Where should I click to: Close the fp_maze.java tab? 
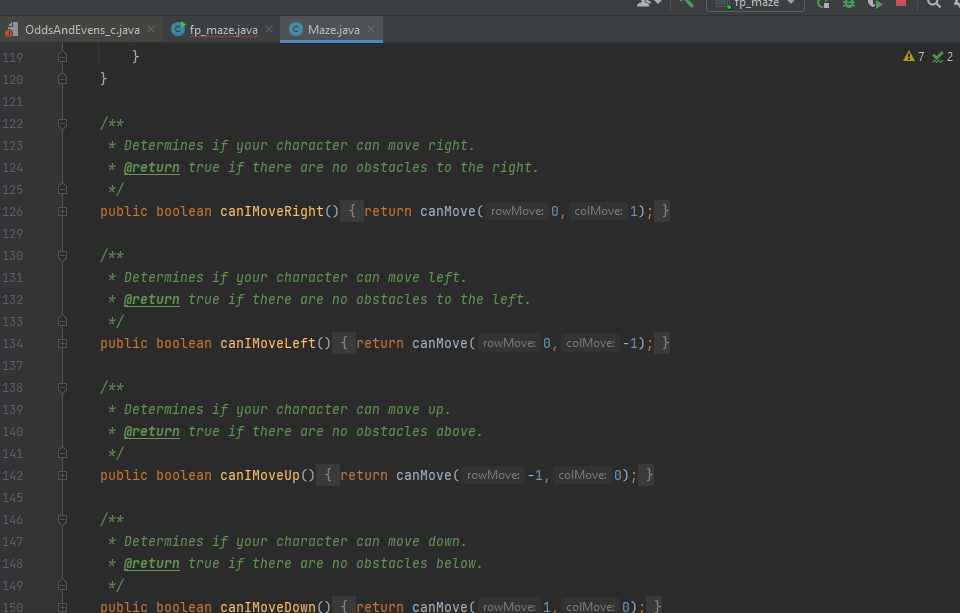[269, 29]
